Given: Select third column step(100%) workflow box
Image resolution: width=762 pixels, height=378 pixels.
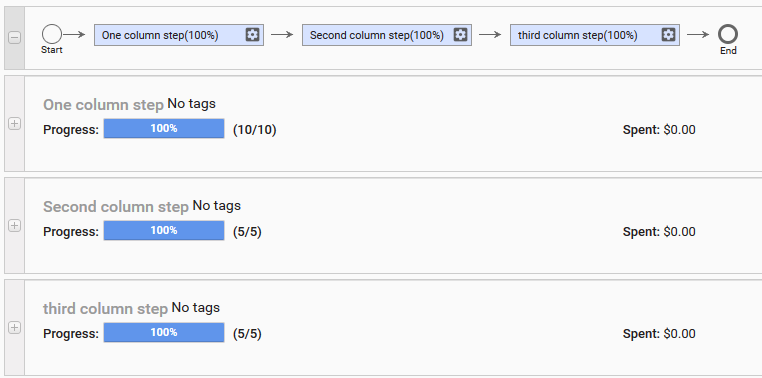Looking at the screenshot, I should coord(595,35).
